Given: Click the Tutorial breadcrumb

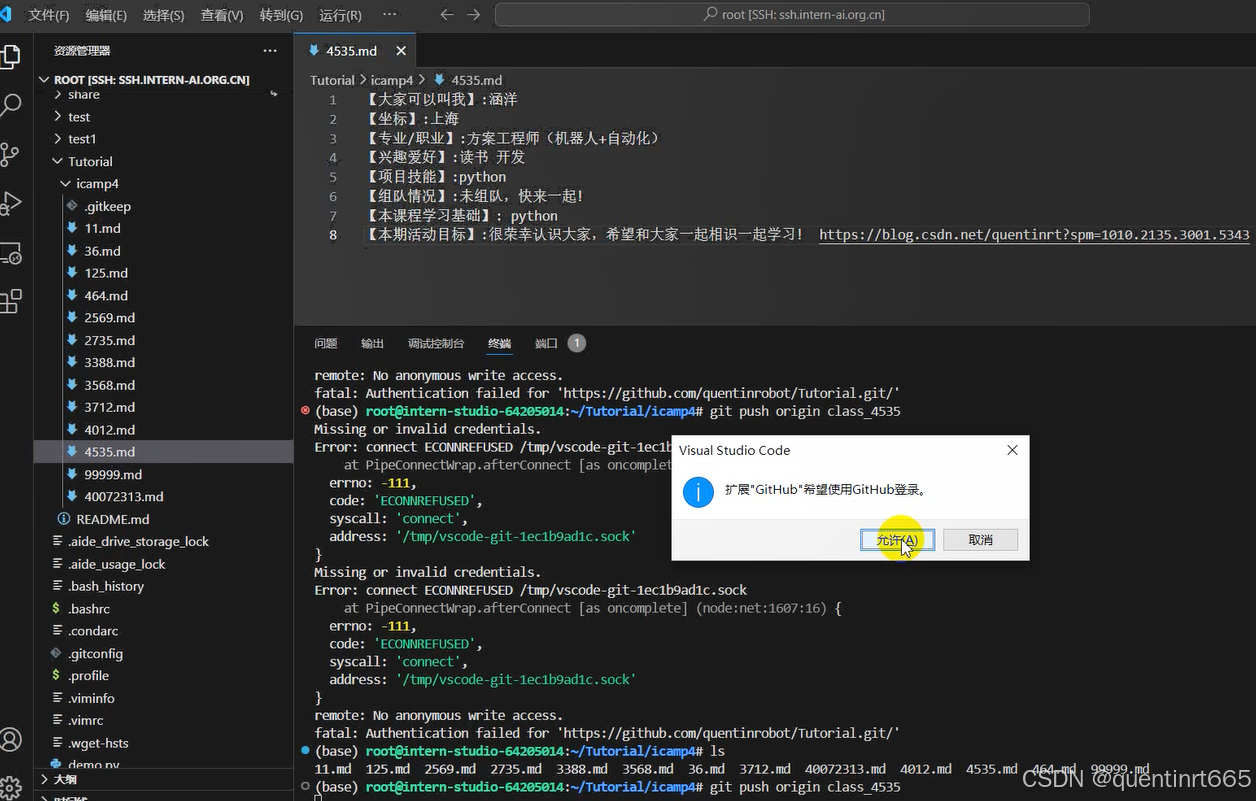Looking at the screenshot, I should click(332, 80).
